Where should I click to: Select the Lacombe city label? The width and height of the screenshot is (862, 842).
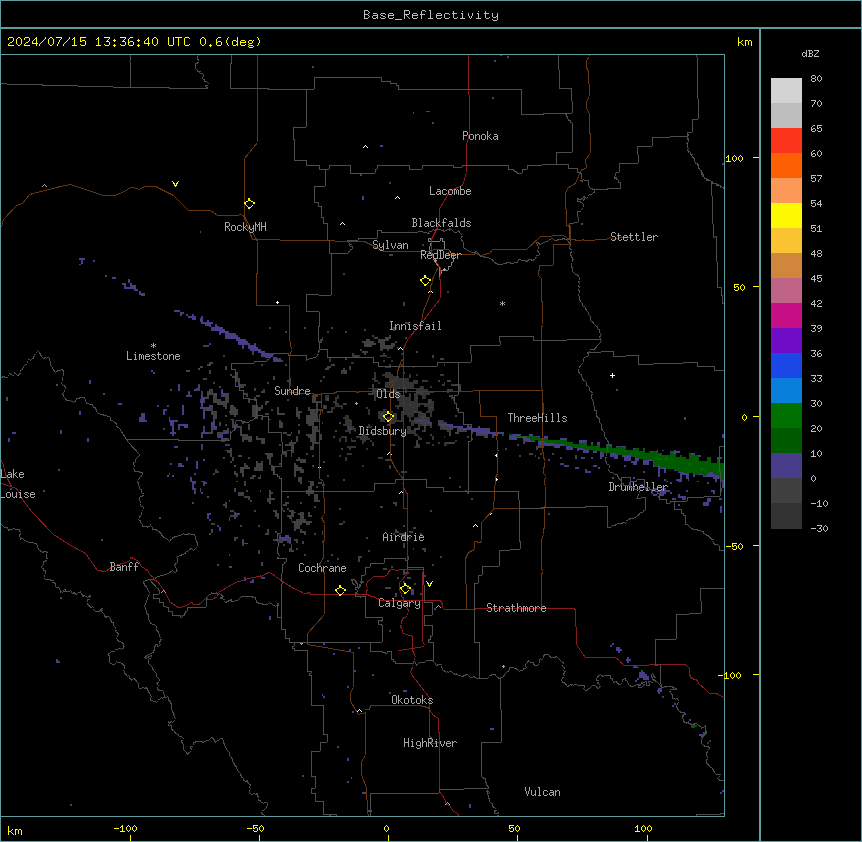450,191
